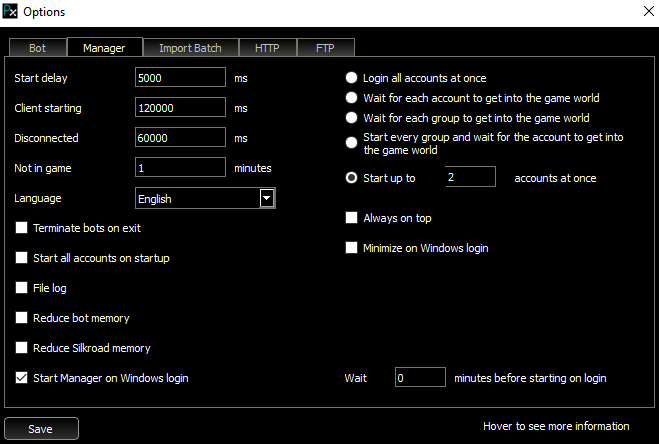Viewport: 659px width, 444px height.
Task: Switch to the Bot tab
Action: [x=37, y=47]
